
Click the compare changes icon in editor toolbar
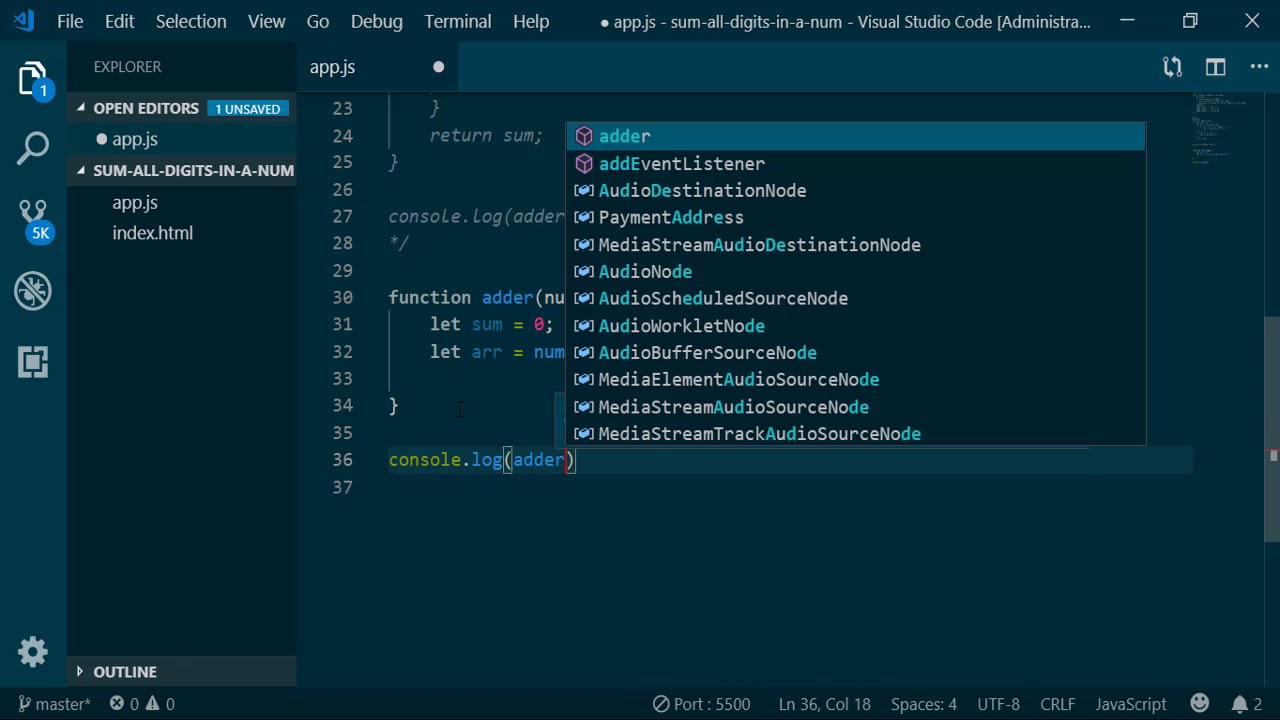tap(1172, 67)
